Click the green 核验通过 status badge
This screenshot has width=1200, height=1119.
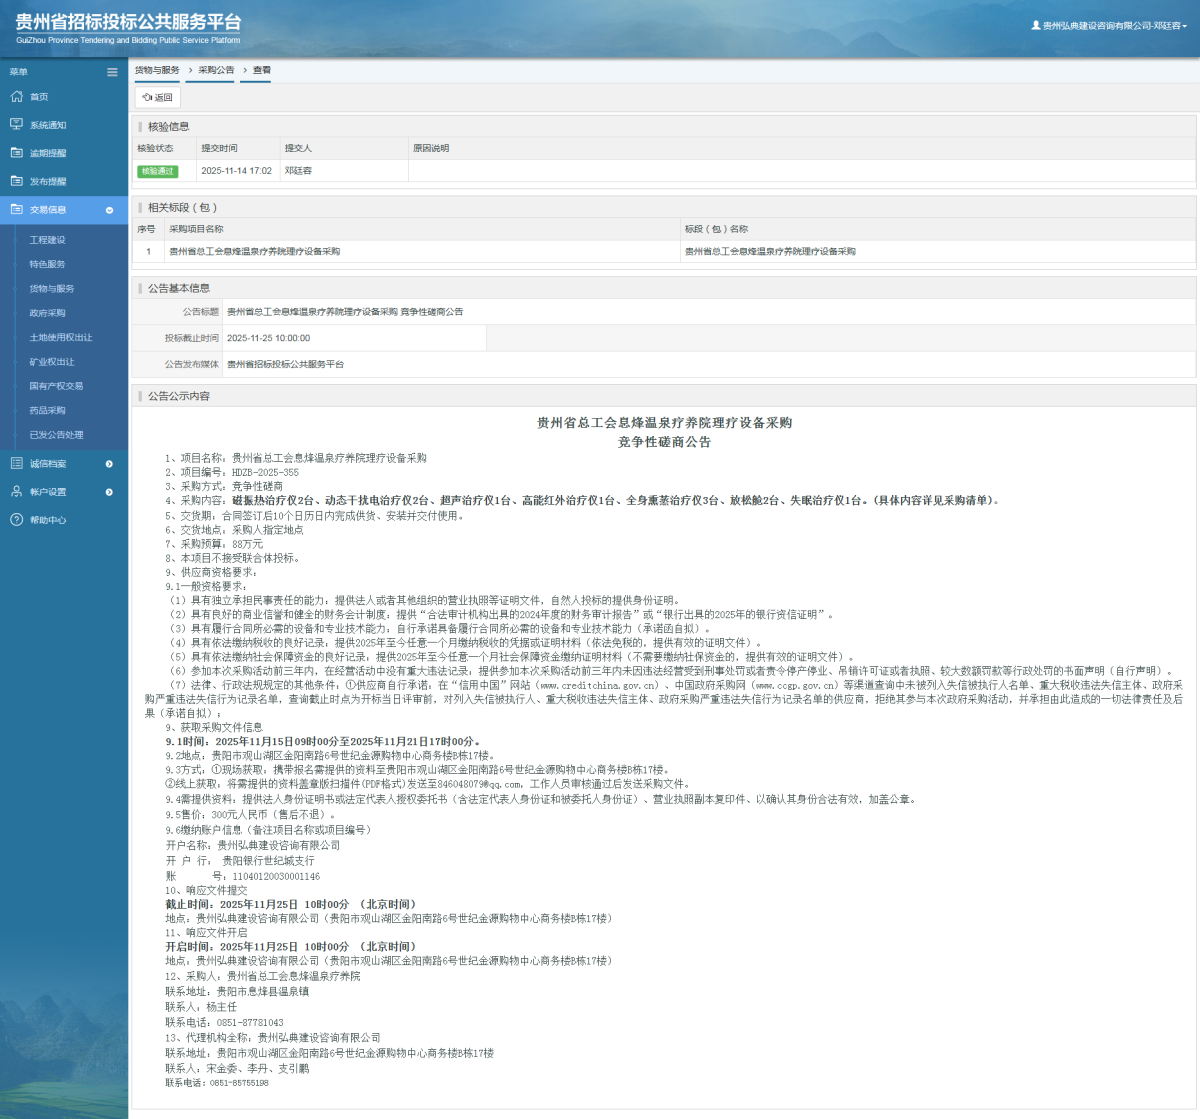click(x=157, y=171)
